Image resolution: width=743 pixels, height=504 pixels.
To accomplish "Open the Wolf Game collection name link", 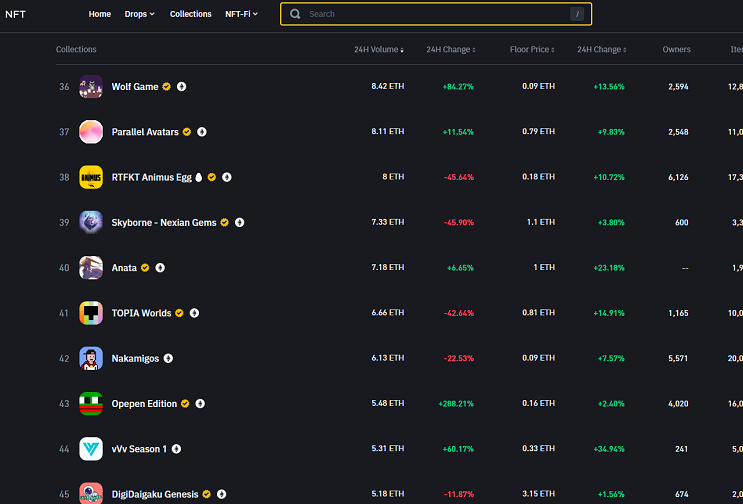I will [135, 87].
